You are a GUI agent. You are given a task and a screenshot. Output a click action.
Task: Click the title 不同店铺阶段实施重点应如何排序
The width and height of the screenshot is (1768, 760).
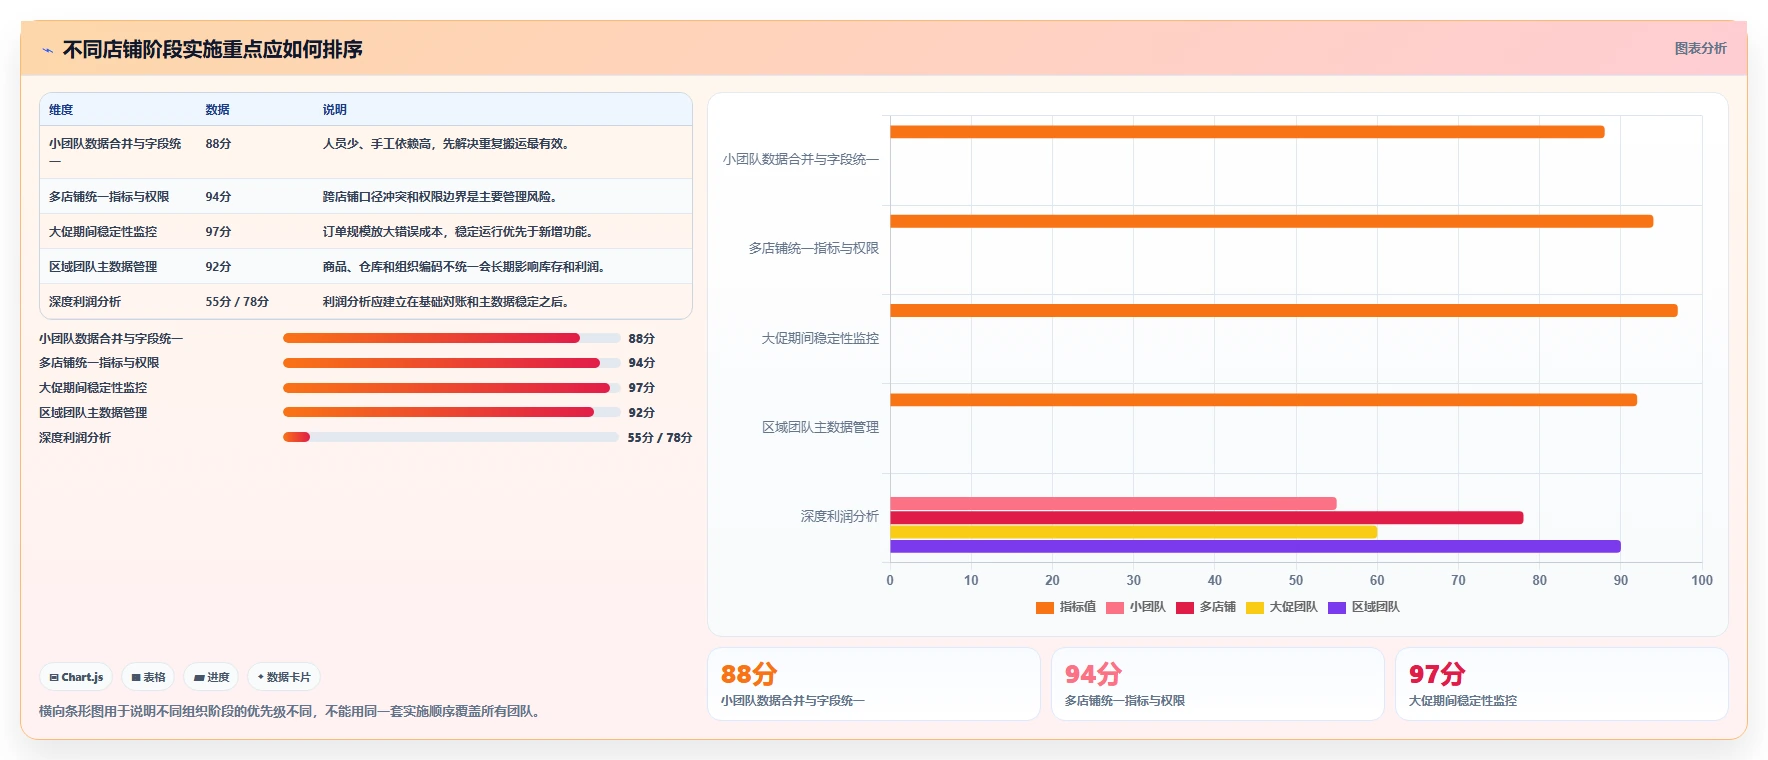click(x=213, y=50)
